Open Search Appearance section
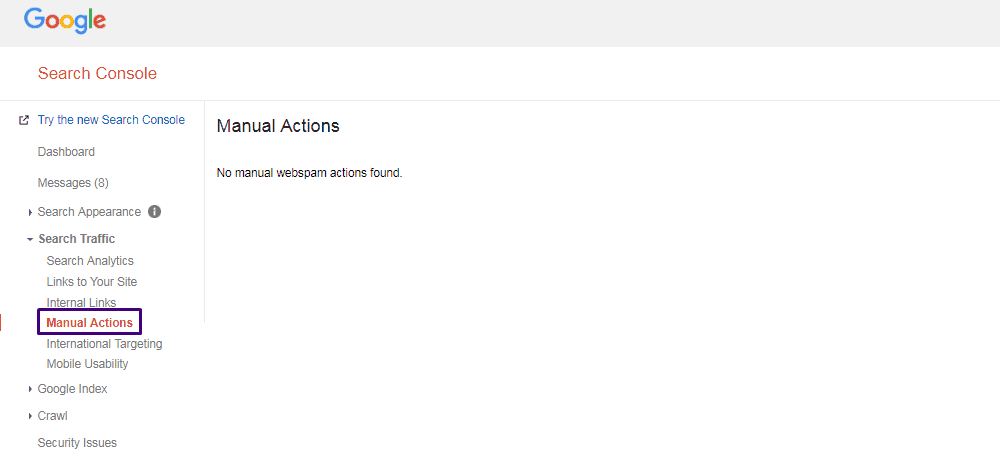The image size is (1000, 458). 89,212
